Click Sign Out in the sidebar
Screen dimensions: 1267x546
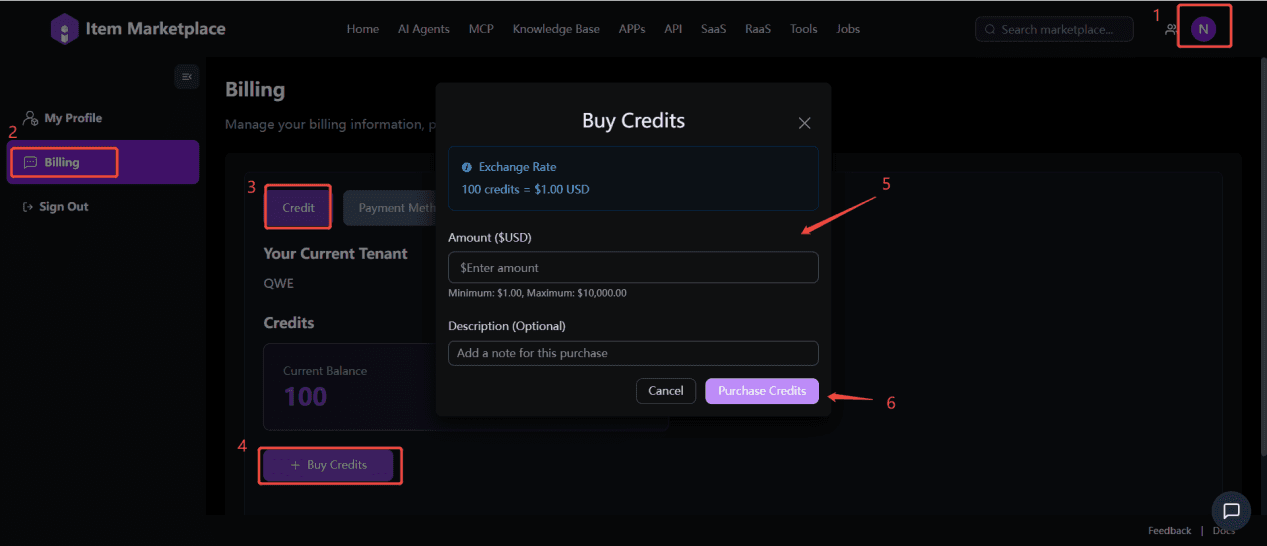[63, 206]
